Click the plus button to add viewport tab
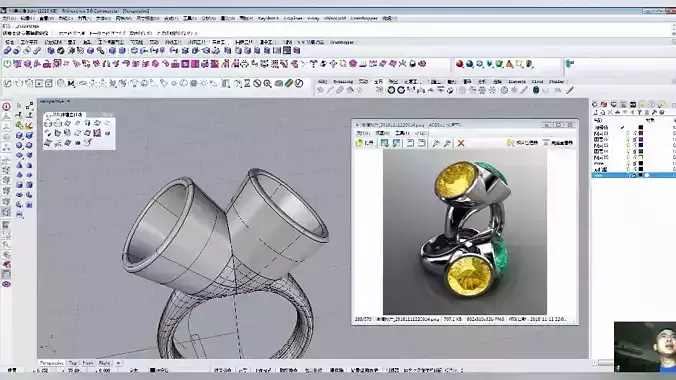This screenshot has height=380, width=676. (118, 363)
